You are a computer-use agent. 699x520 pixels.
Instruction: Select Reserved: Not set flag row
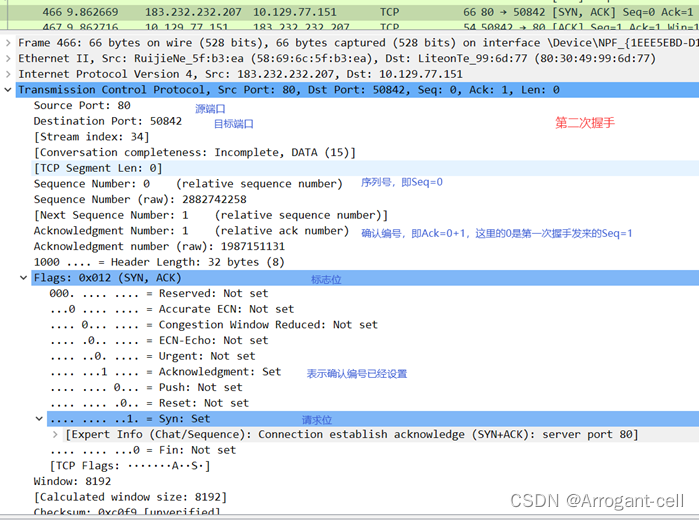pos(159,293)
